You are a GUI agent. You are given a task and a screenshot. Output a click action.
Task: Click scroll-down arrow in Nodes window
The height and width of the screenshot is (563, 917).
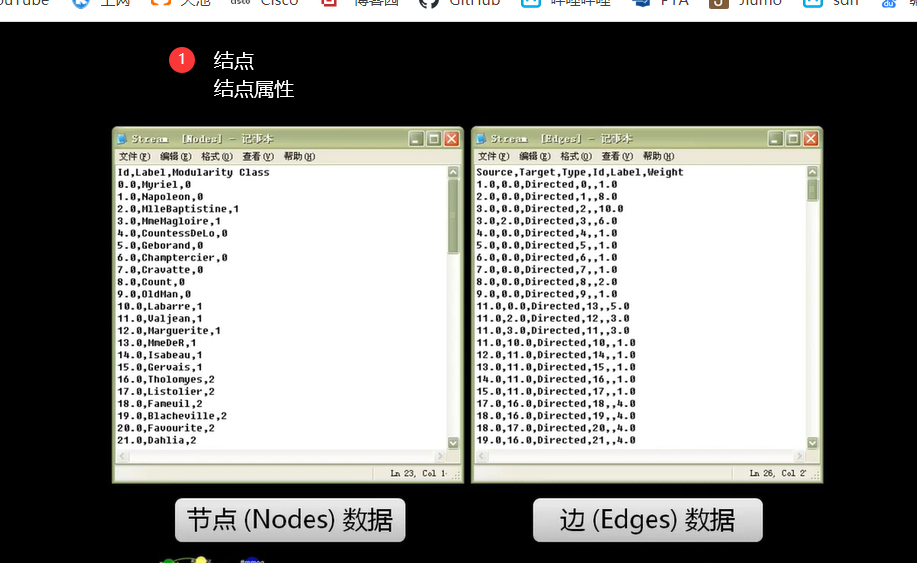453,443
